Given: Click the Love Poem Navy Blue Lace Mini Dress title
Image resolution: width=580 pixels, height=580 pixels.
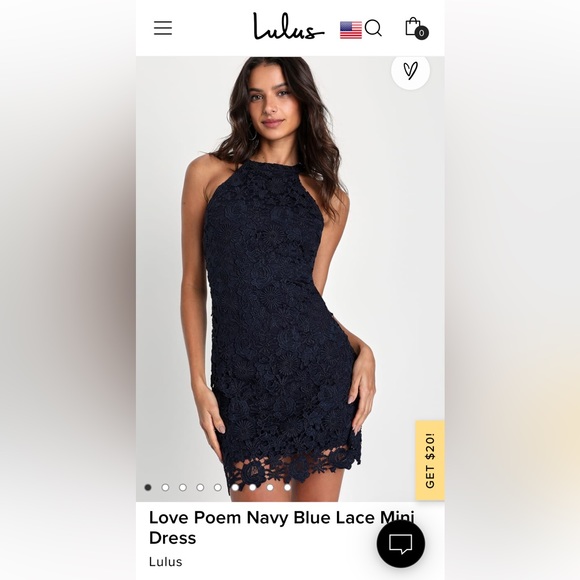Looking at the screenshot, I should 282,527.
